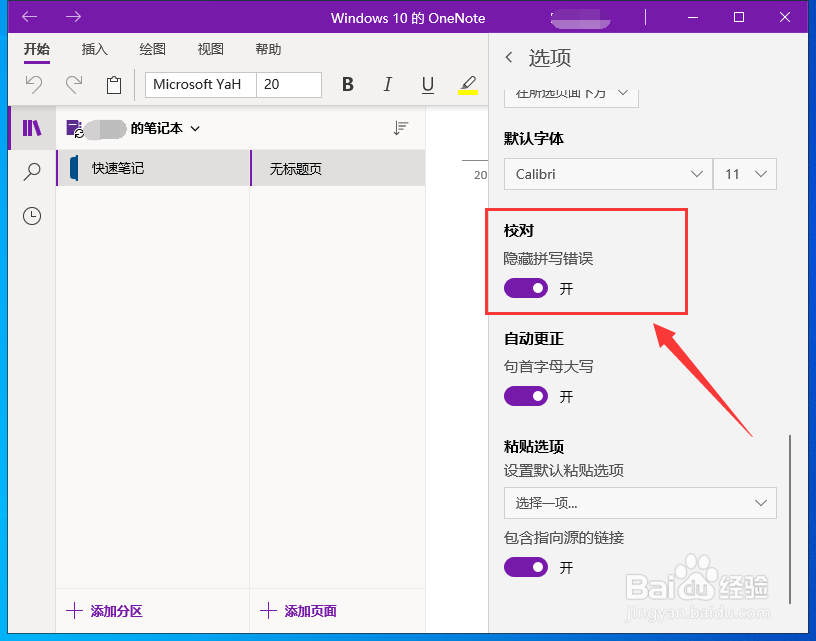Click the options panel scrollbar
Screen dimensions: 816x641
pos(790,519)
